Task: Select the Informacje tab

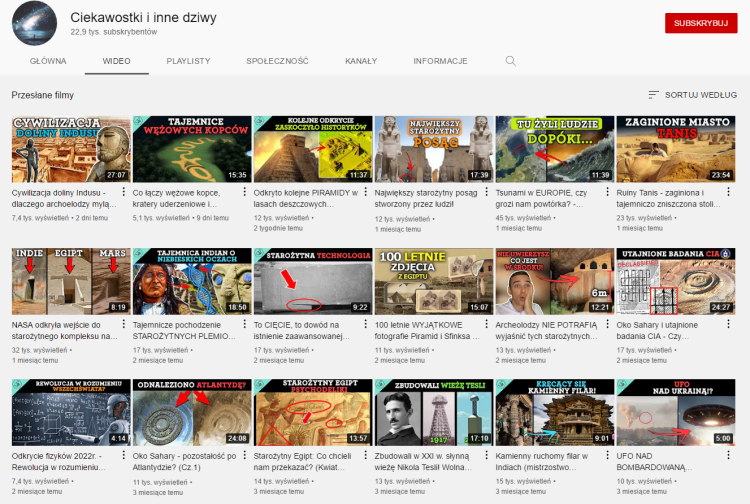Action: tap(440, 61)
